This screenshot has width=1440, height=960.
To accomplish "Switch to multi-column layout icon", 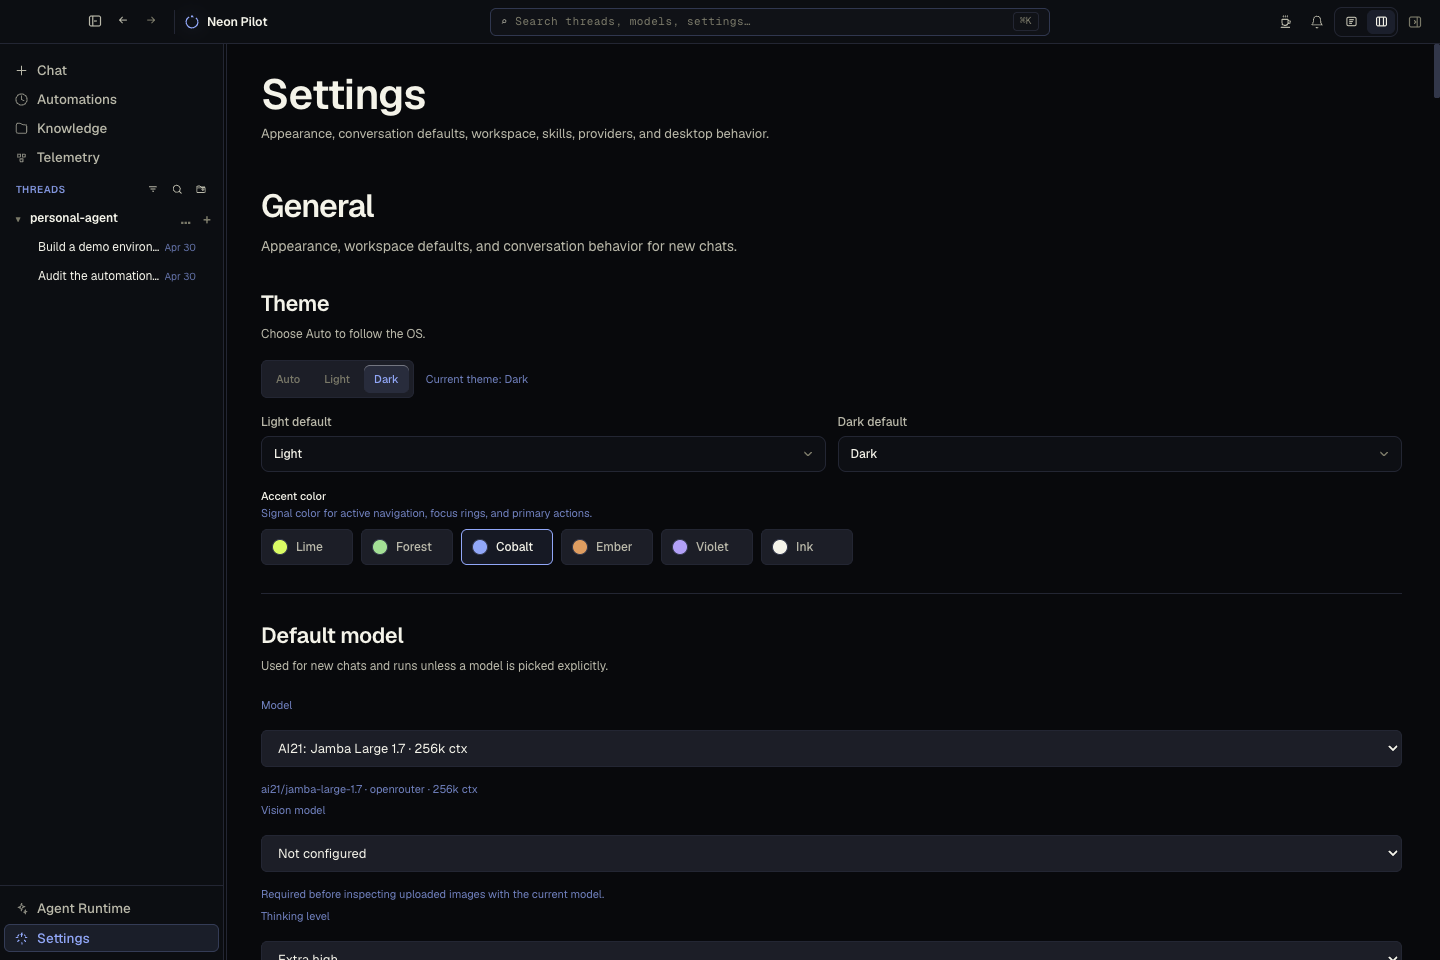I will pyautogui.click(x=1381, y=22).
